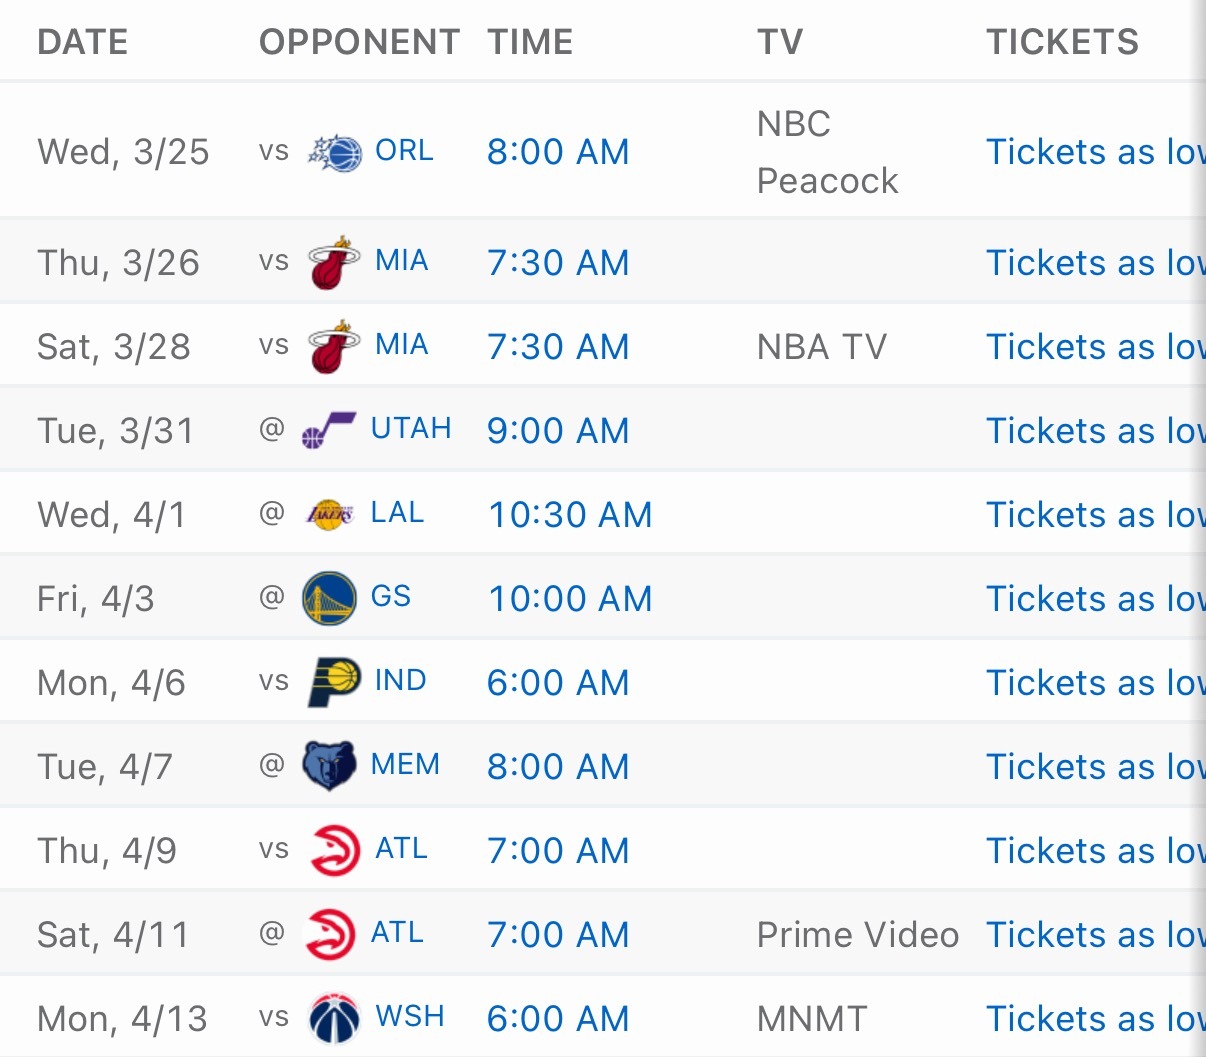This screenshot has width=1206, height=1057.
Task: Click the Indiana Pacers logo
Action: [x=333, y=683]
